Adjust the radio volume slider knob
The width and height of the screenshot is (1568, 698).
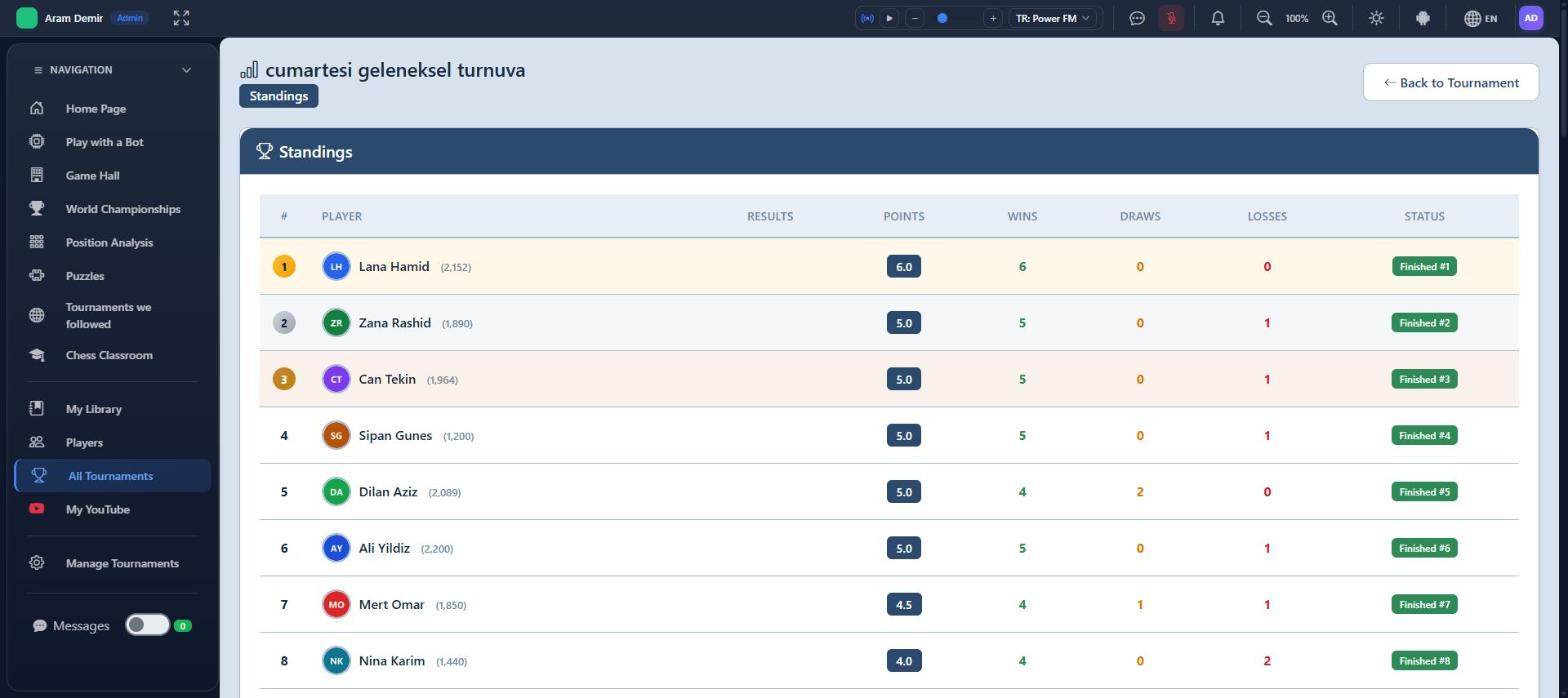[x=942, y=18]
